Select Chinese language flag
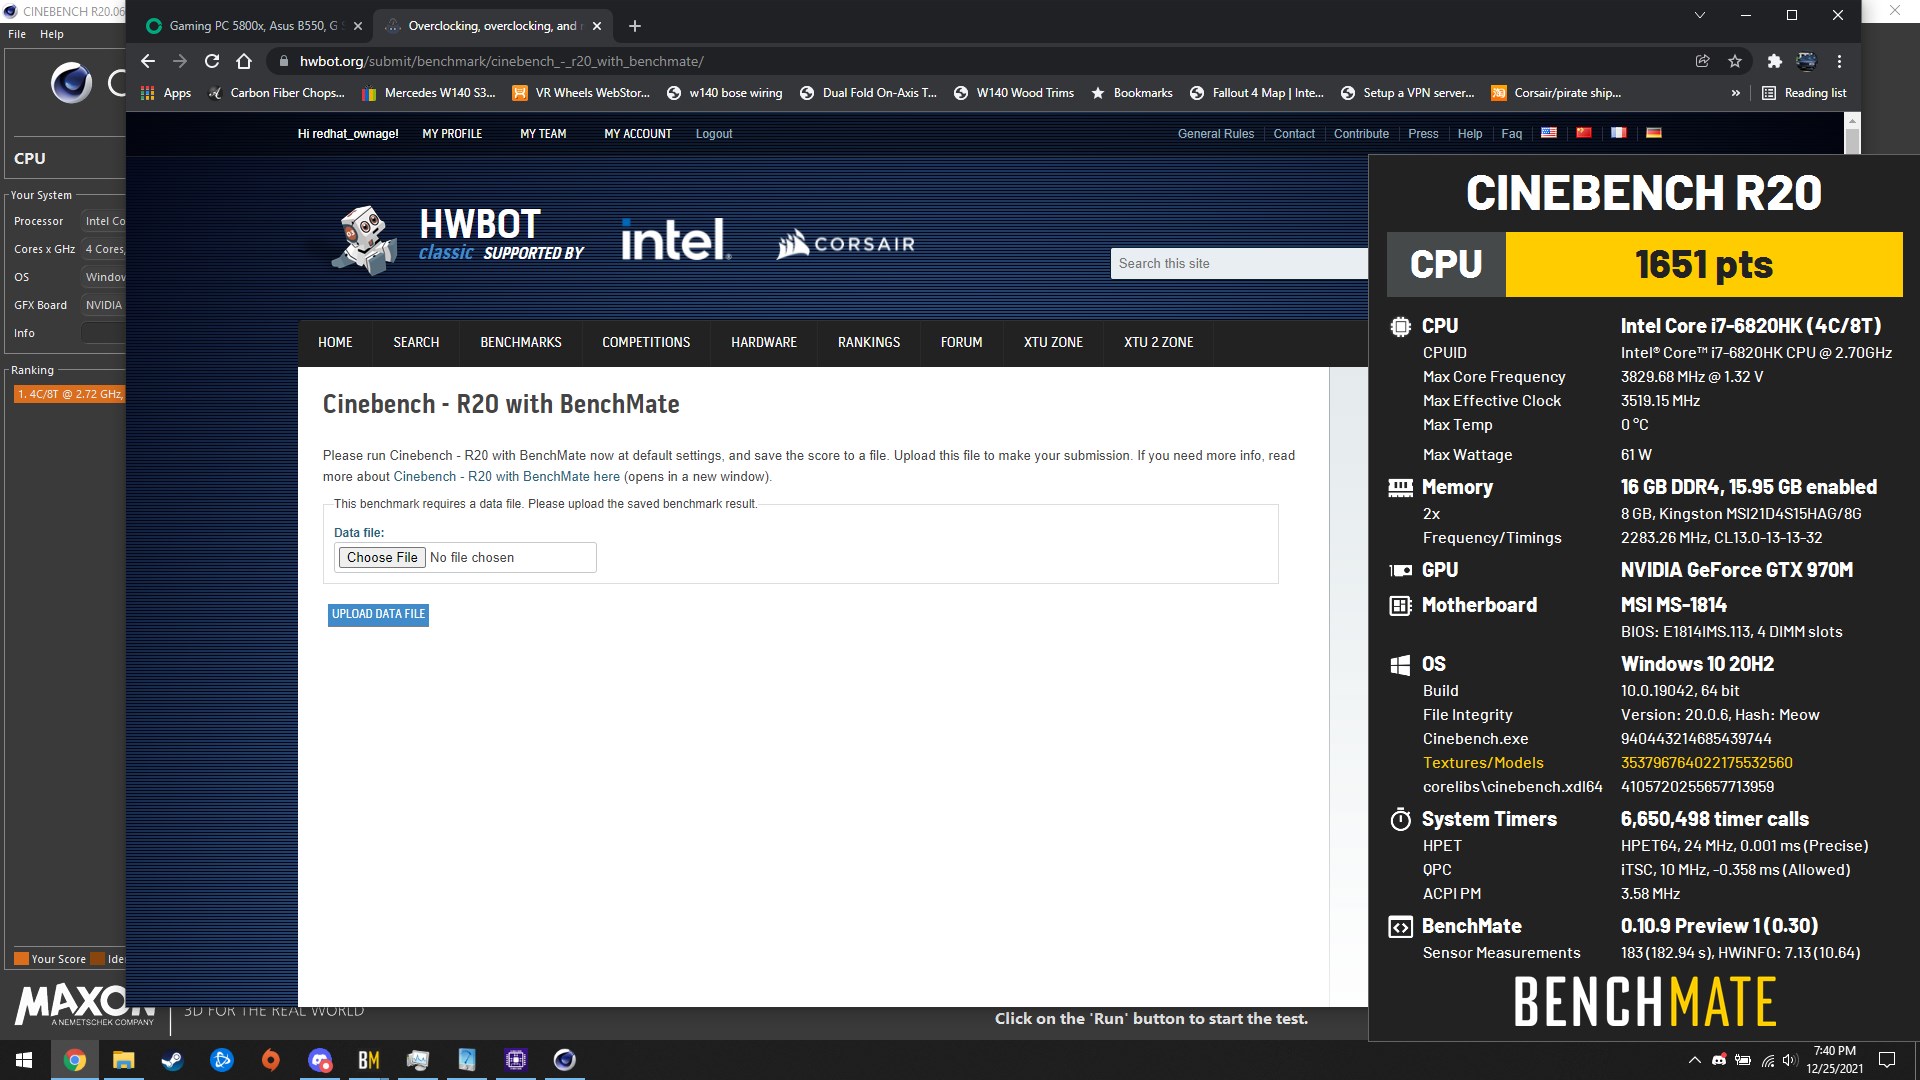The width and height of the screenshot is (1920, 1080). [1584, 133]
